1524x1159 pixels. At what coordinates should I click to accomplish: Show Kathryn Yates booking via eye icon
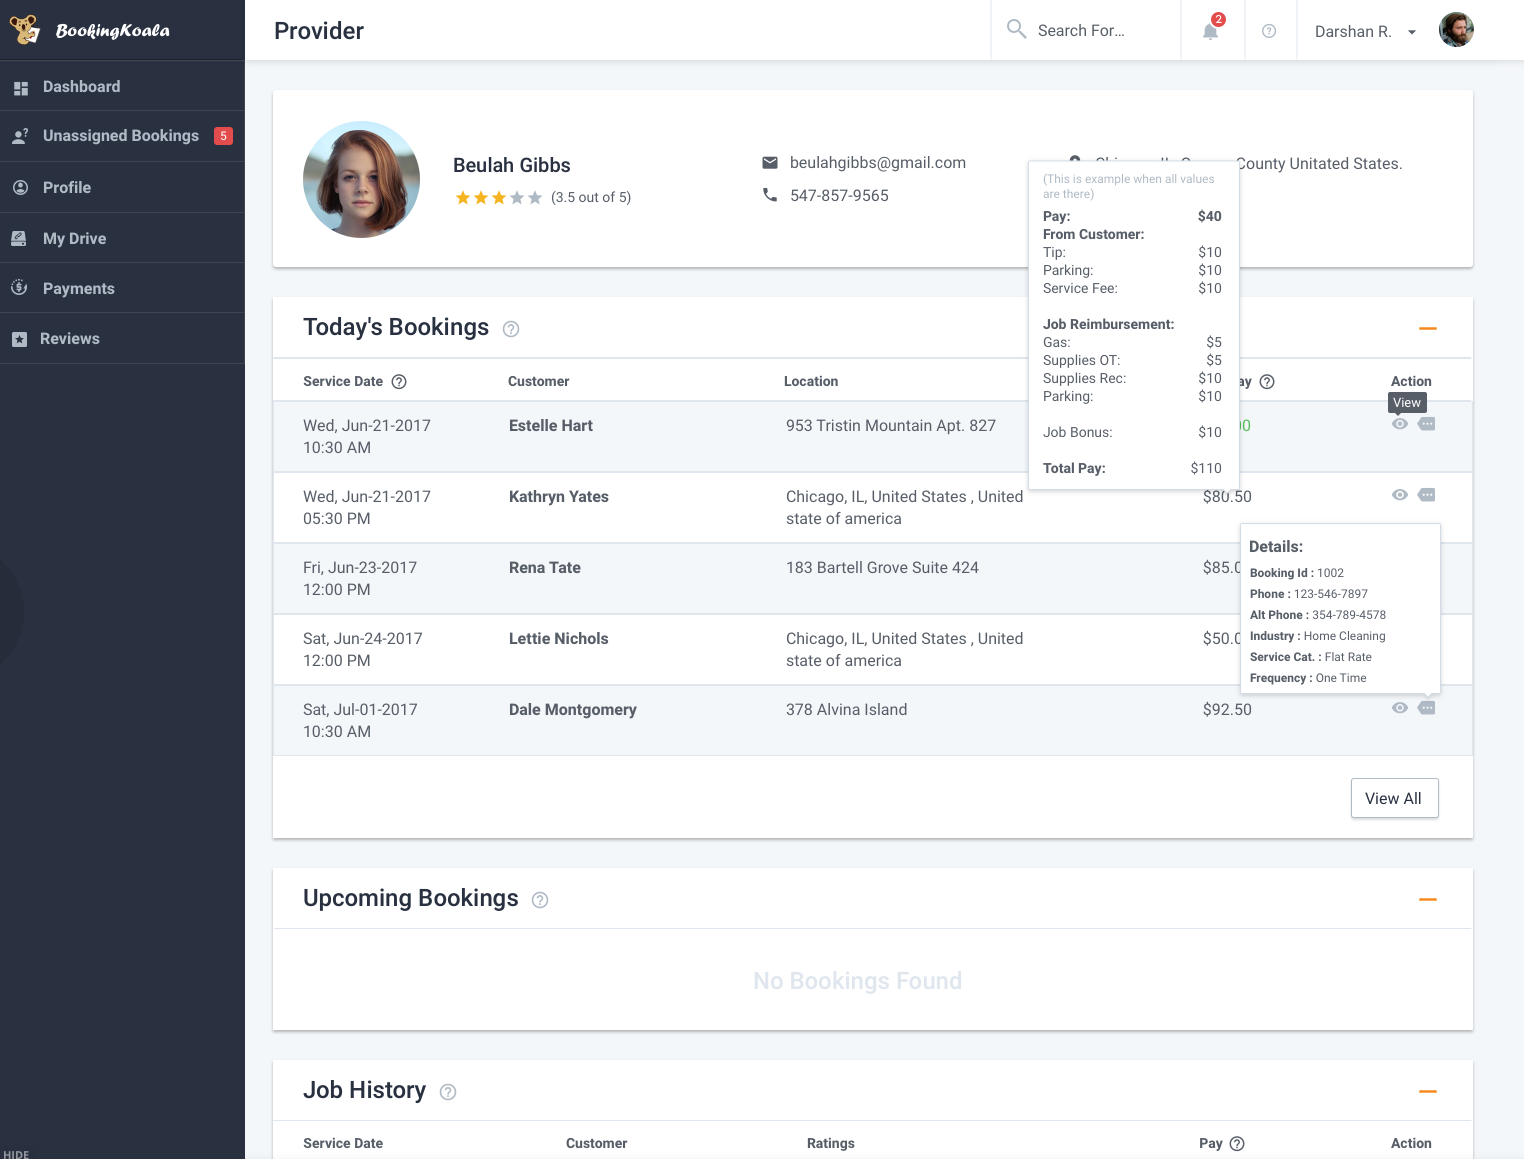(x=1399, y=495)
